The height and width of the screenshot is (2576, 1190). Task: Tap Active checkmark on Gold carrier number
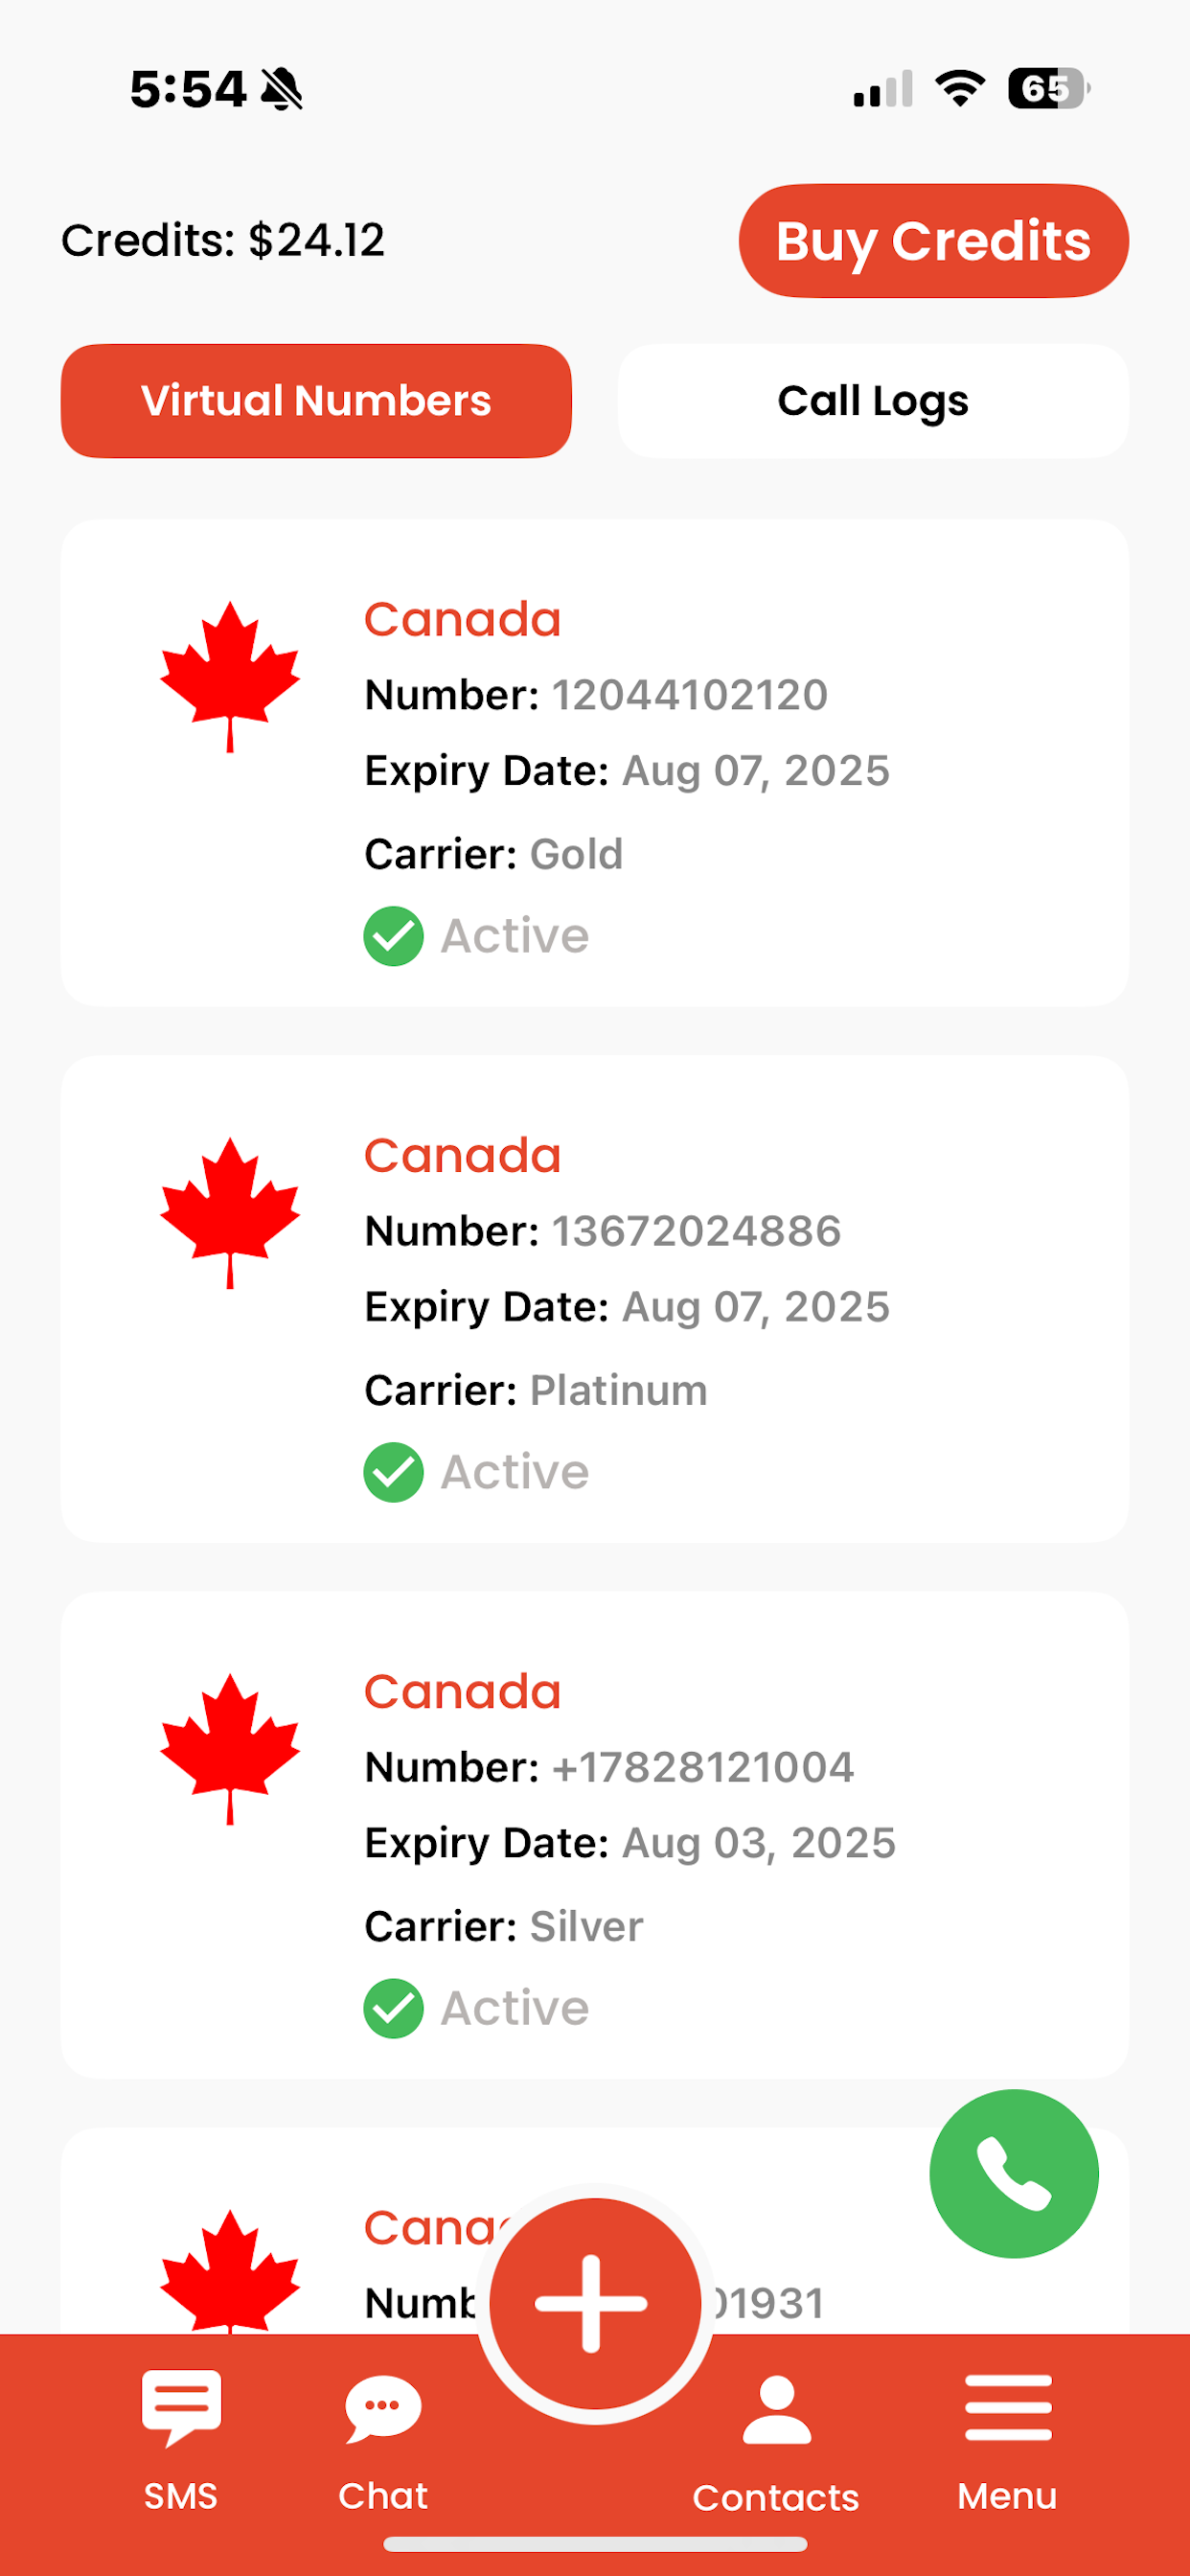tap(393, 936)
